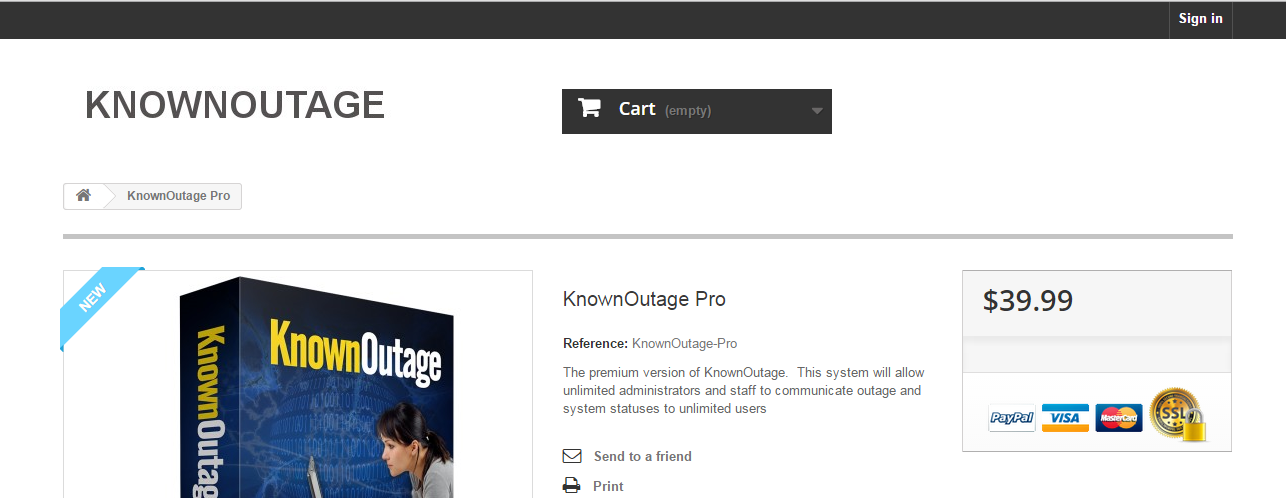The width and height of the screenshot is (1286, 498).
Task: Click the Send to a friend link
Action: click(643, 456)
